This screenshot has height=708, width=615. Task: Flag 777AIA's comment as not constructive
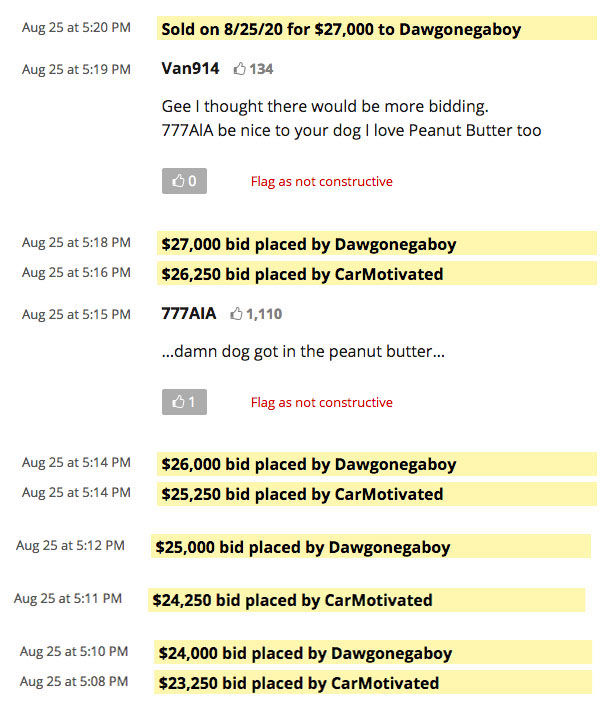(x=321, y=403)
